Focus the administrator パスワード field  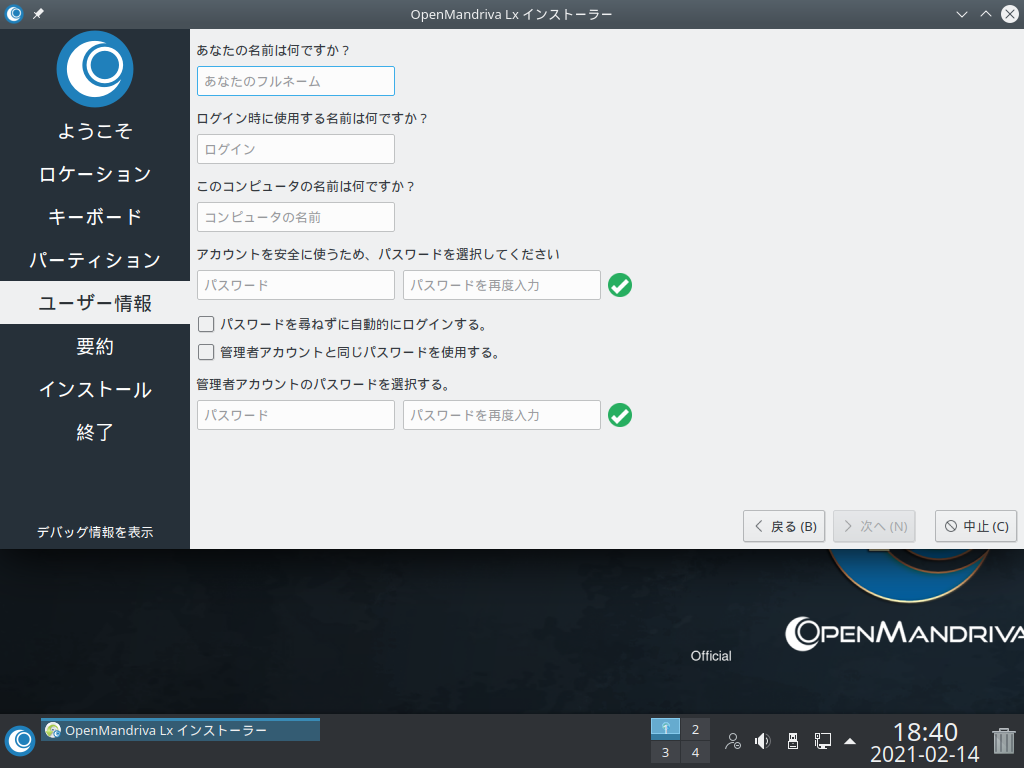click(296, 415)
